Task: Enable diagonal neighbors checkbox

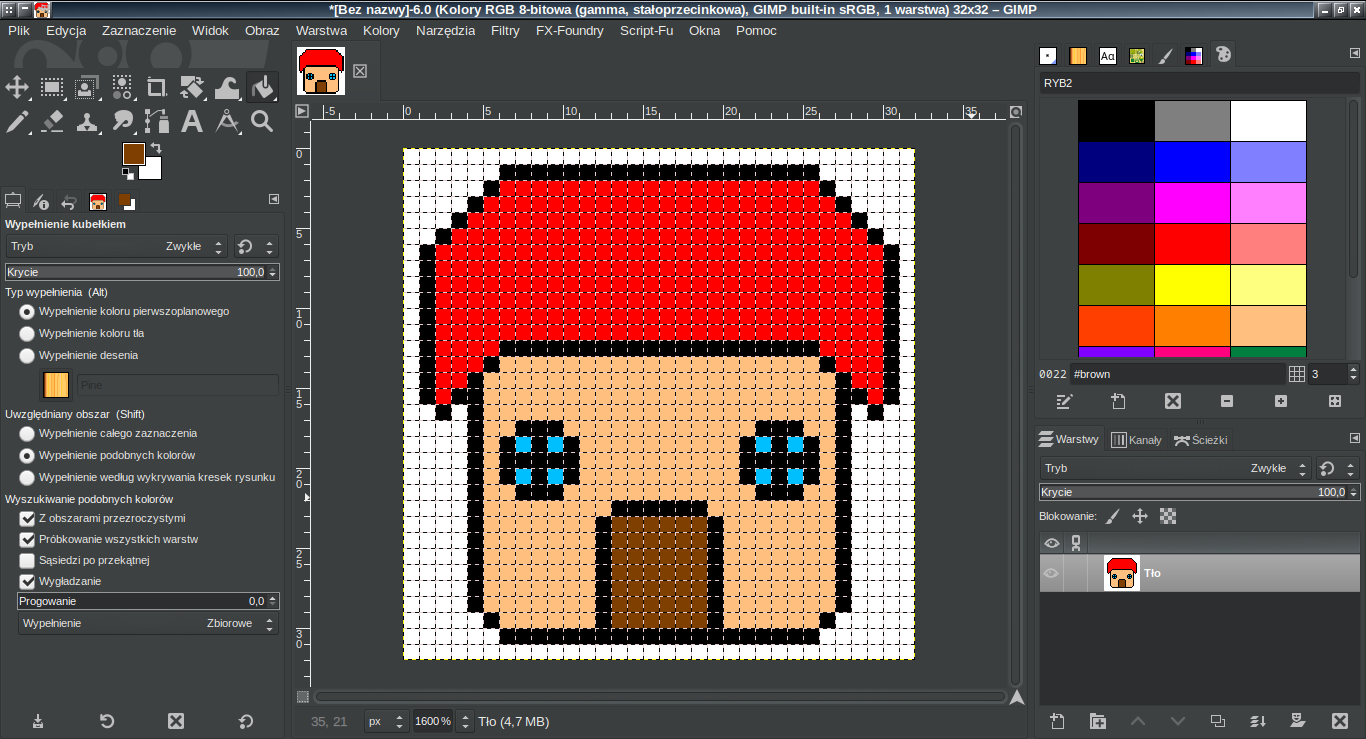Action: click(x=27, y=561)
